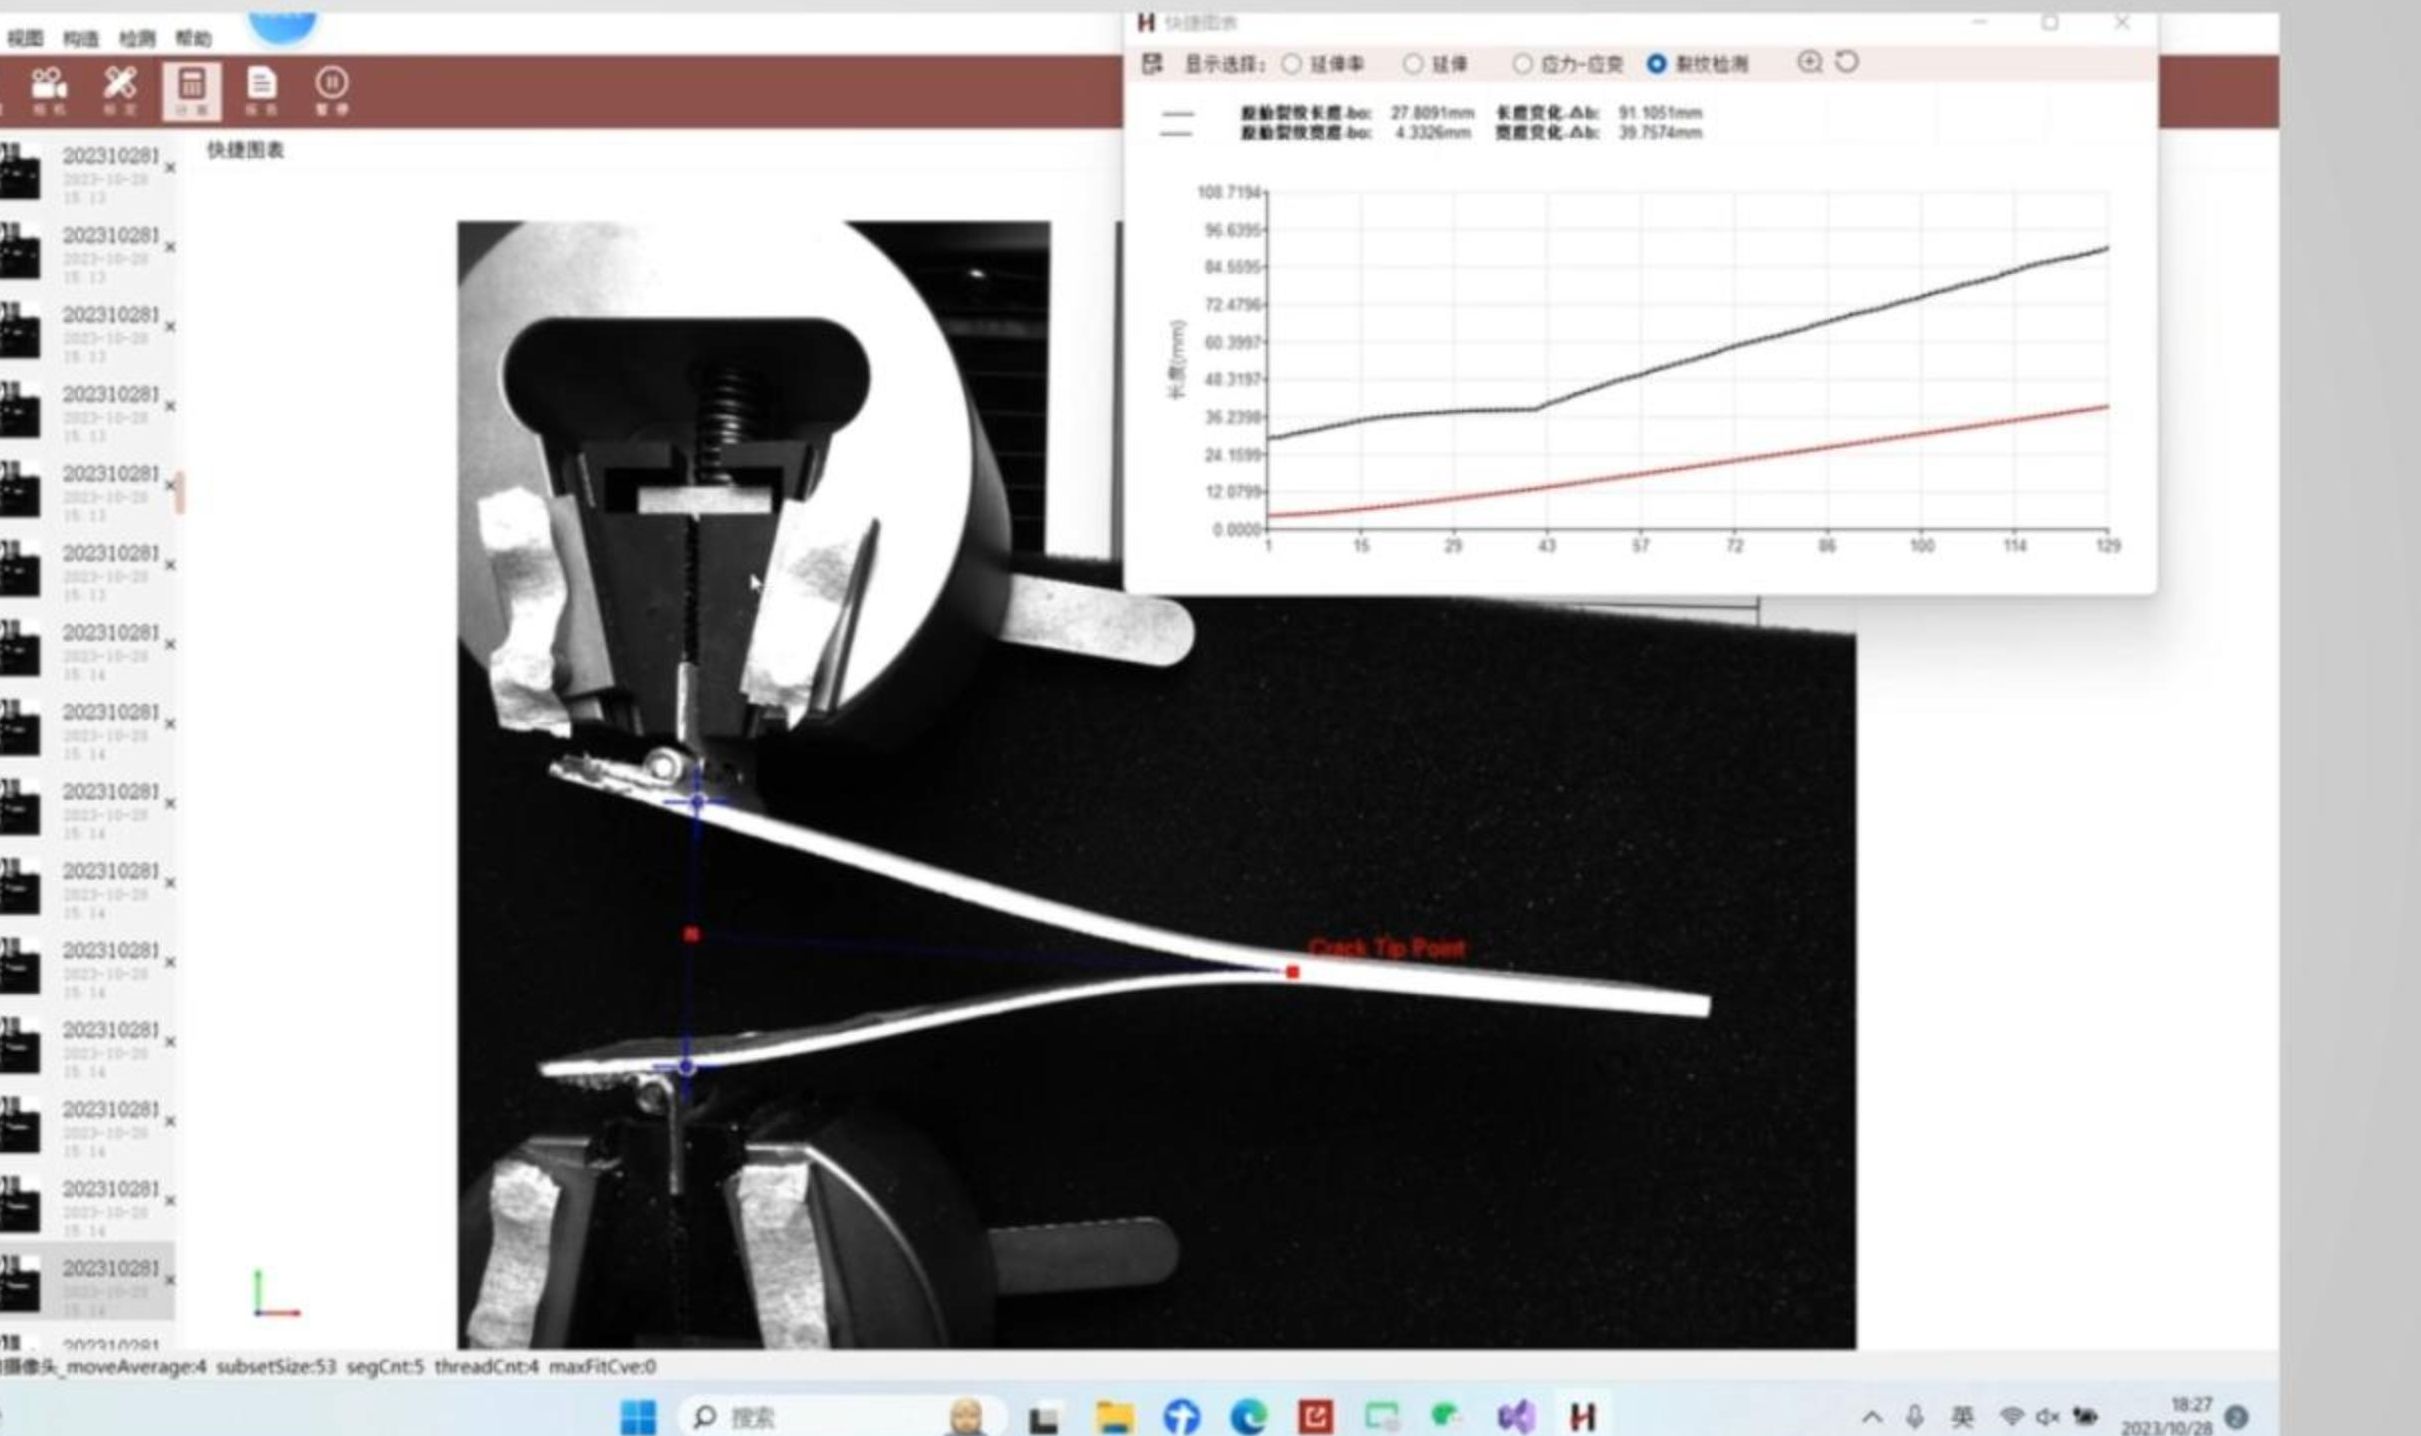Click the zoom-in magnifier icon in chart

point(1809,62)
